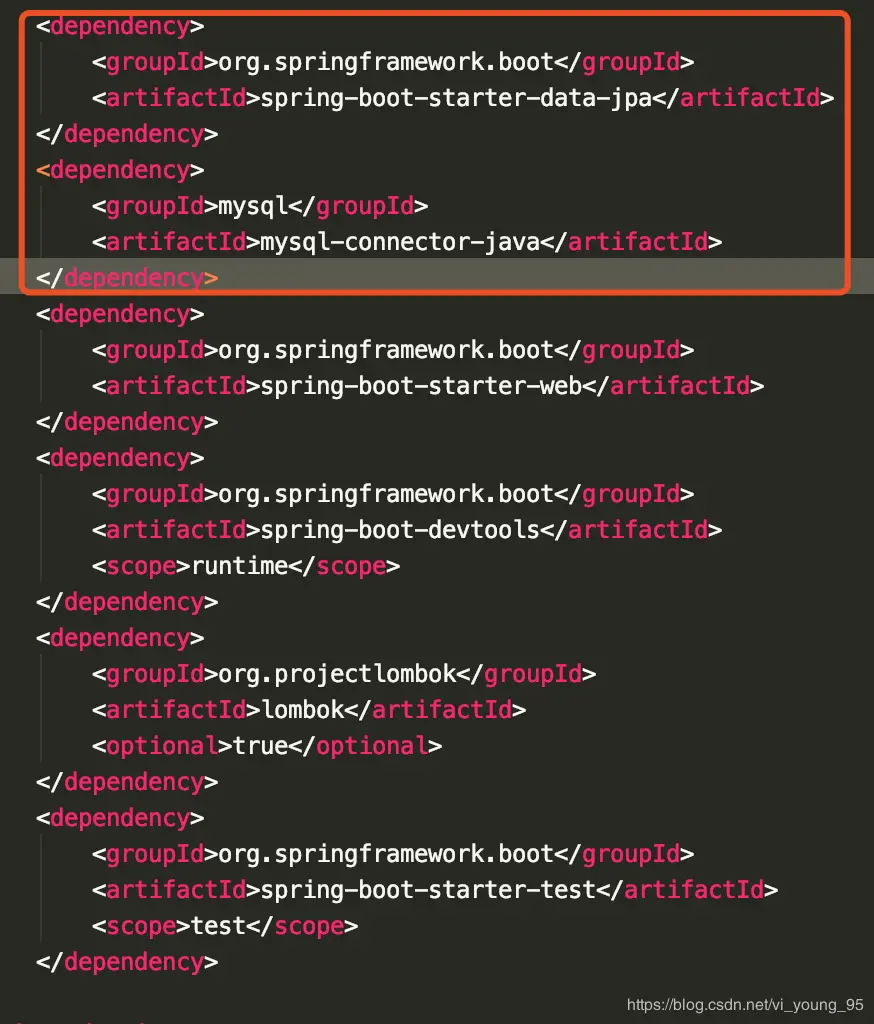Click the runtime scope value
Image resolution: width=874 pixels, height=1024 pixels.
point(240,566)
